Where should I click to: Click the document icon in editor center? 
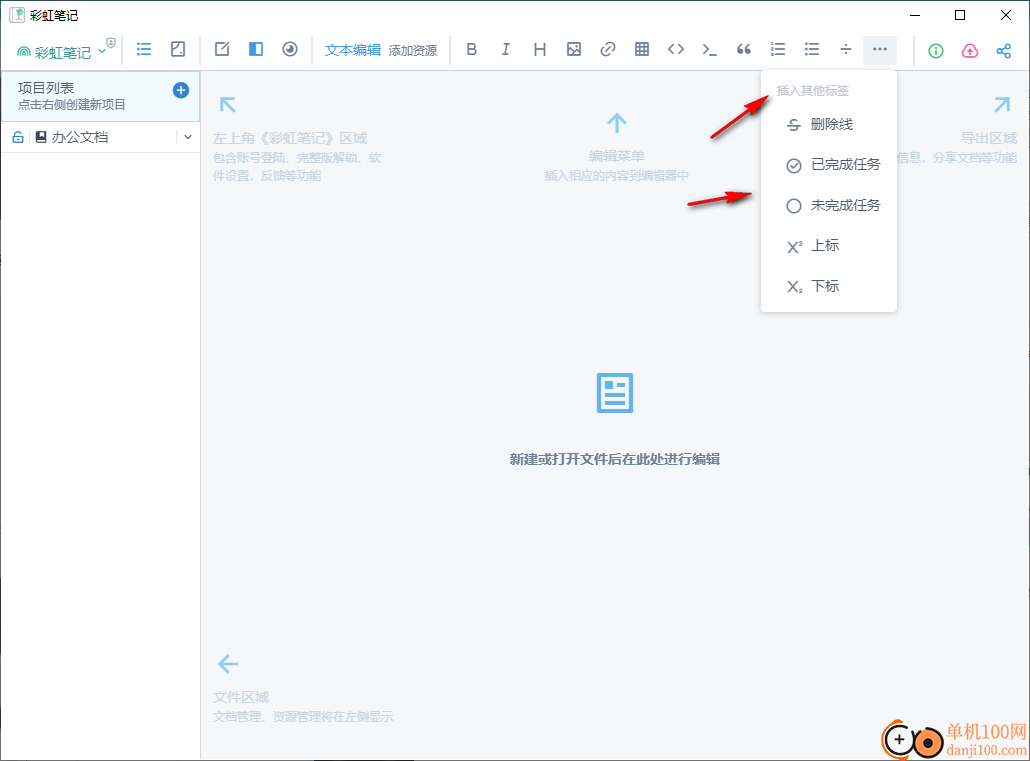pyautogui.click(x=615, y=393)
